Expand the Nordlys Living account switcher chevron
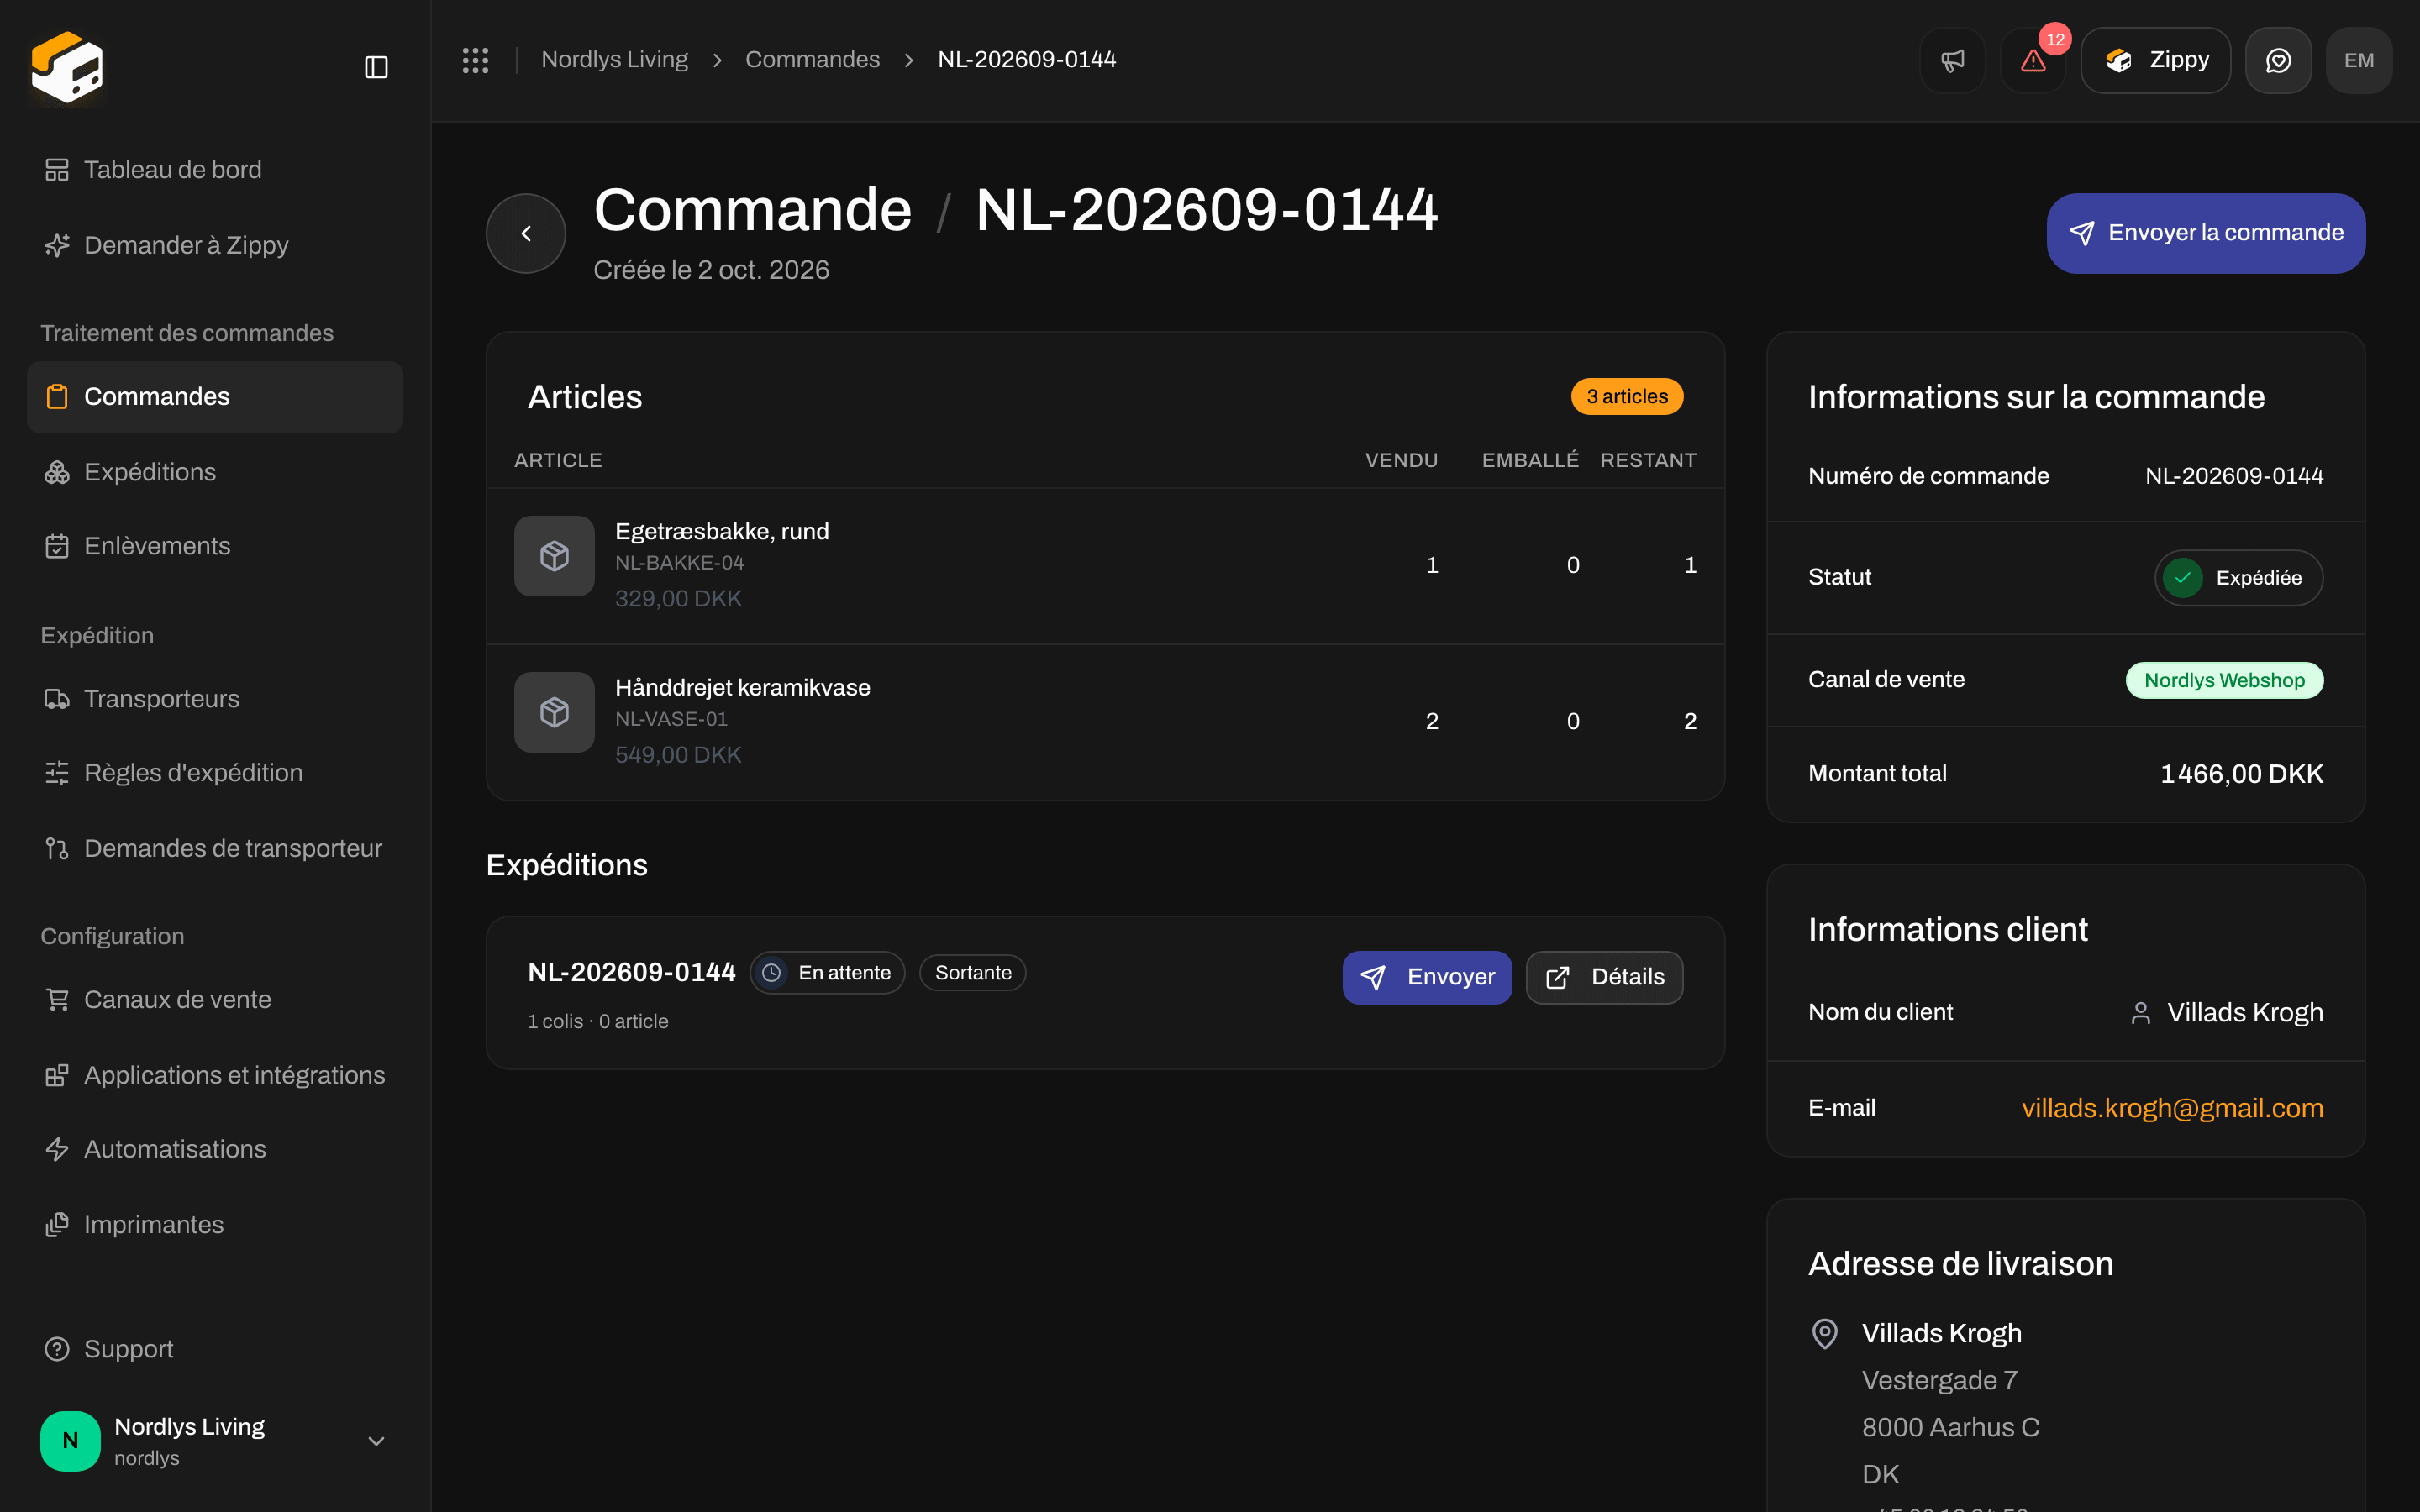 376,1441
